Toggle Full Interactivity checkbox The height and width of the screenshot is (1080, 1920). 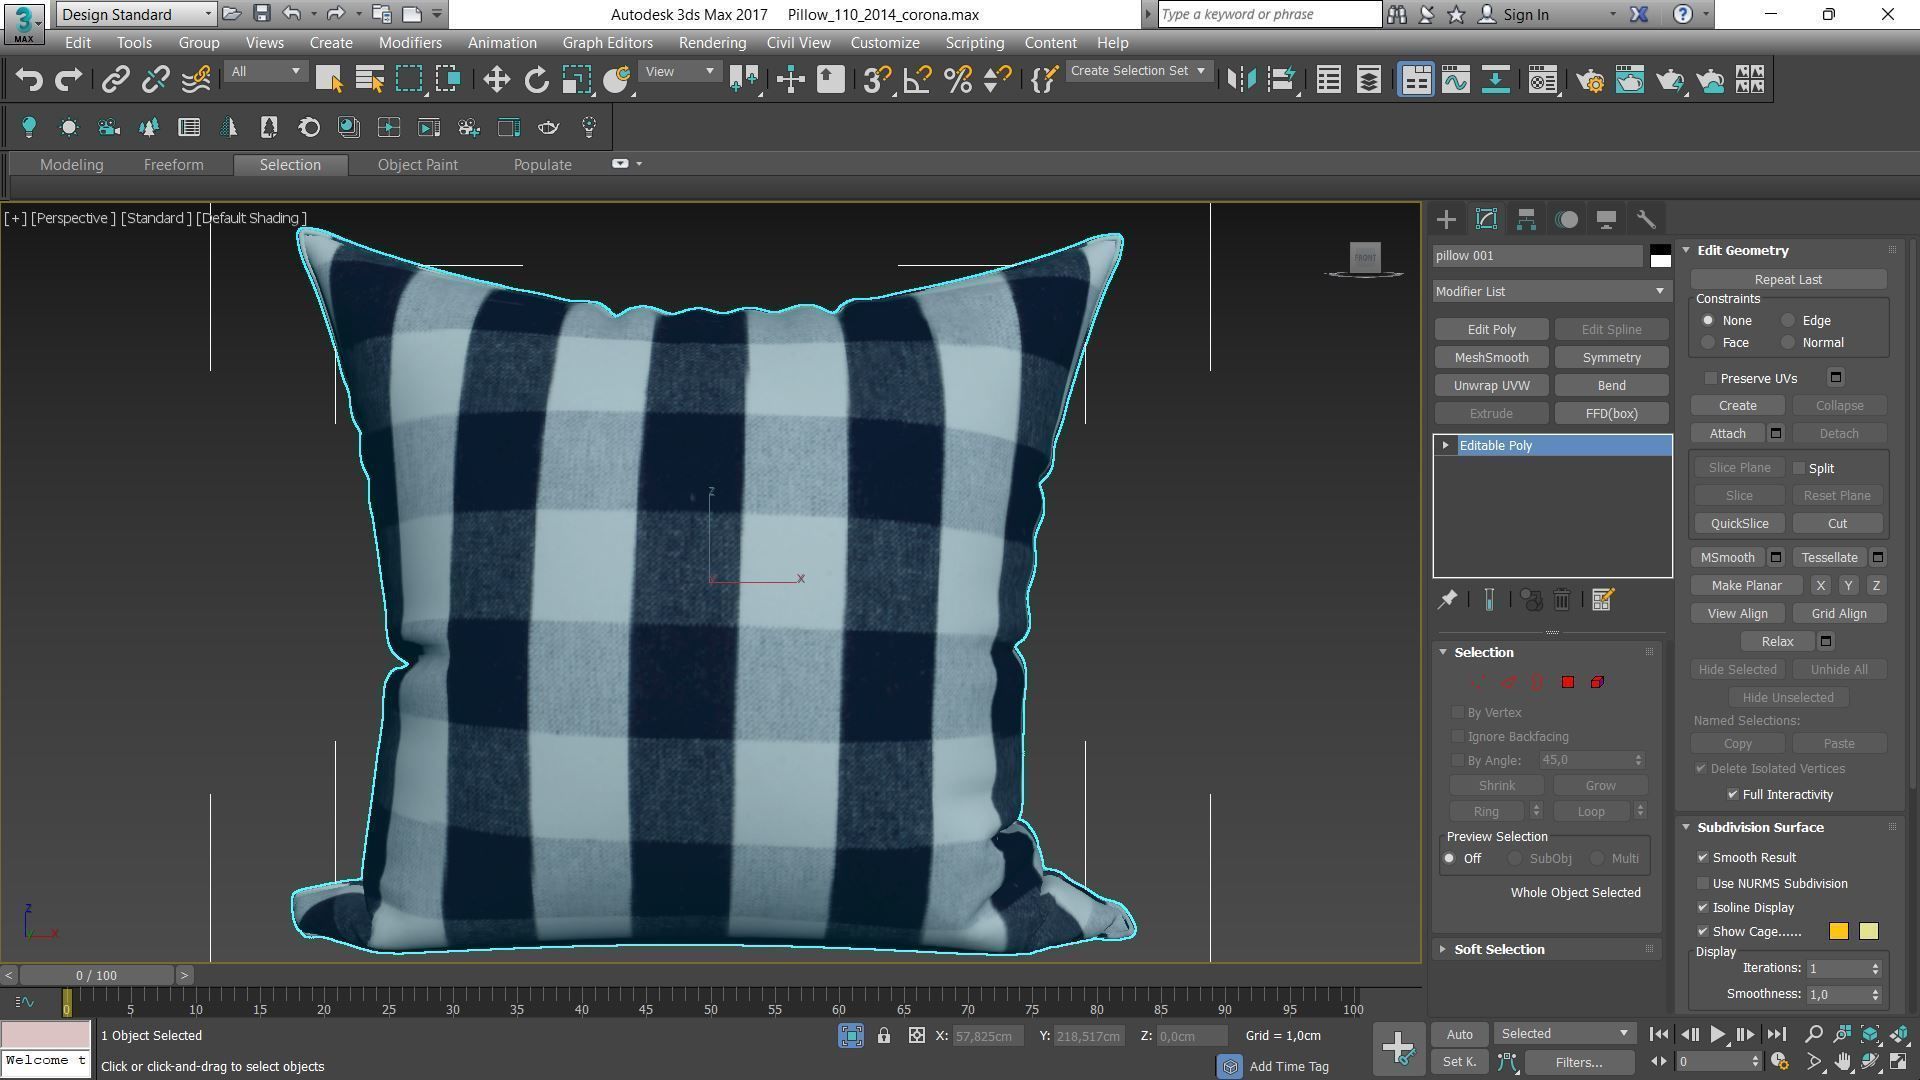click(x=1733, y=795)
